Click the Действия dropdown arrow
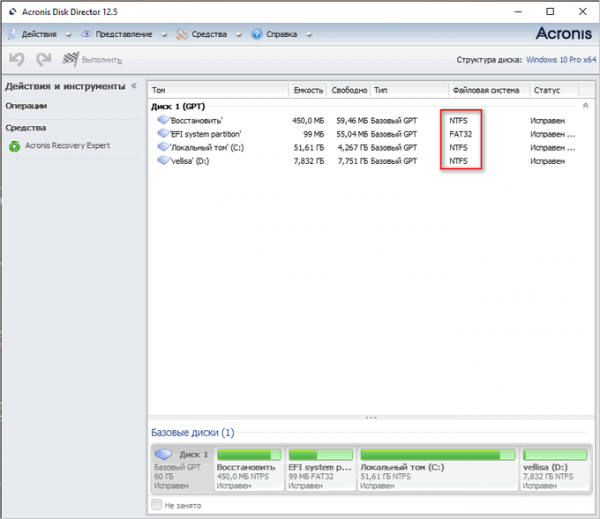This screenshot has height=519, width=600. click(68, 35)
